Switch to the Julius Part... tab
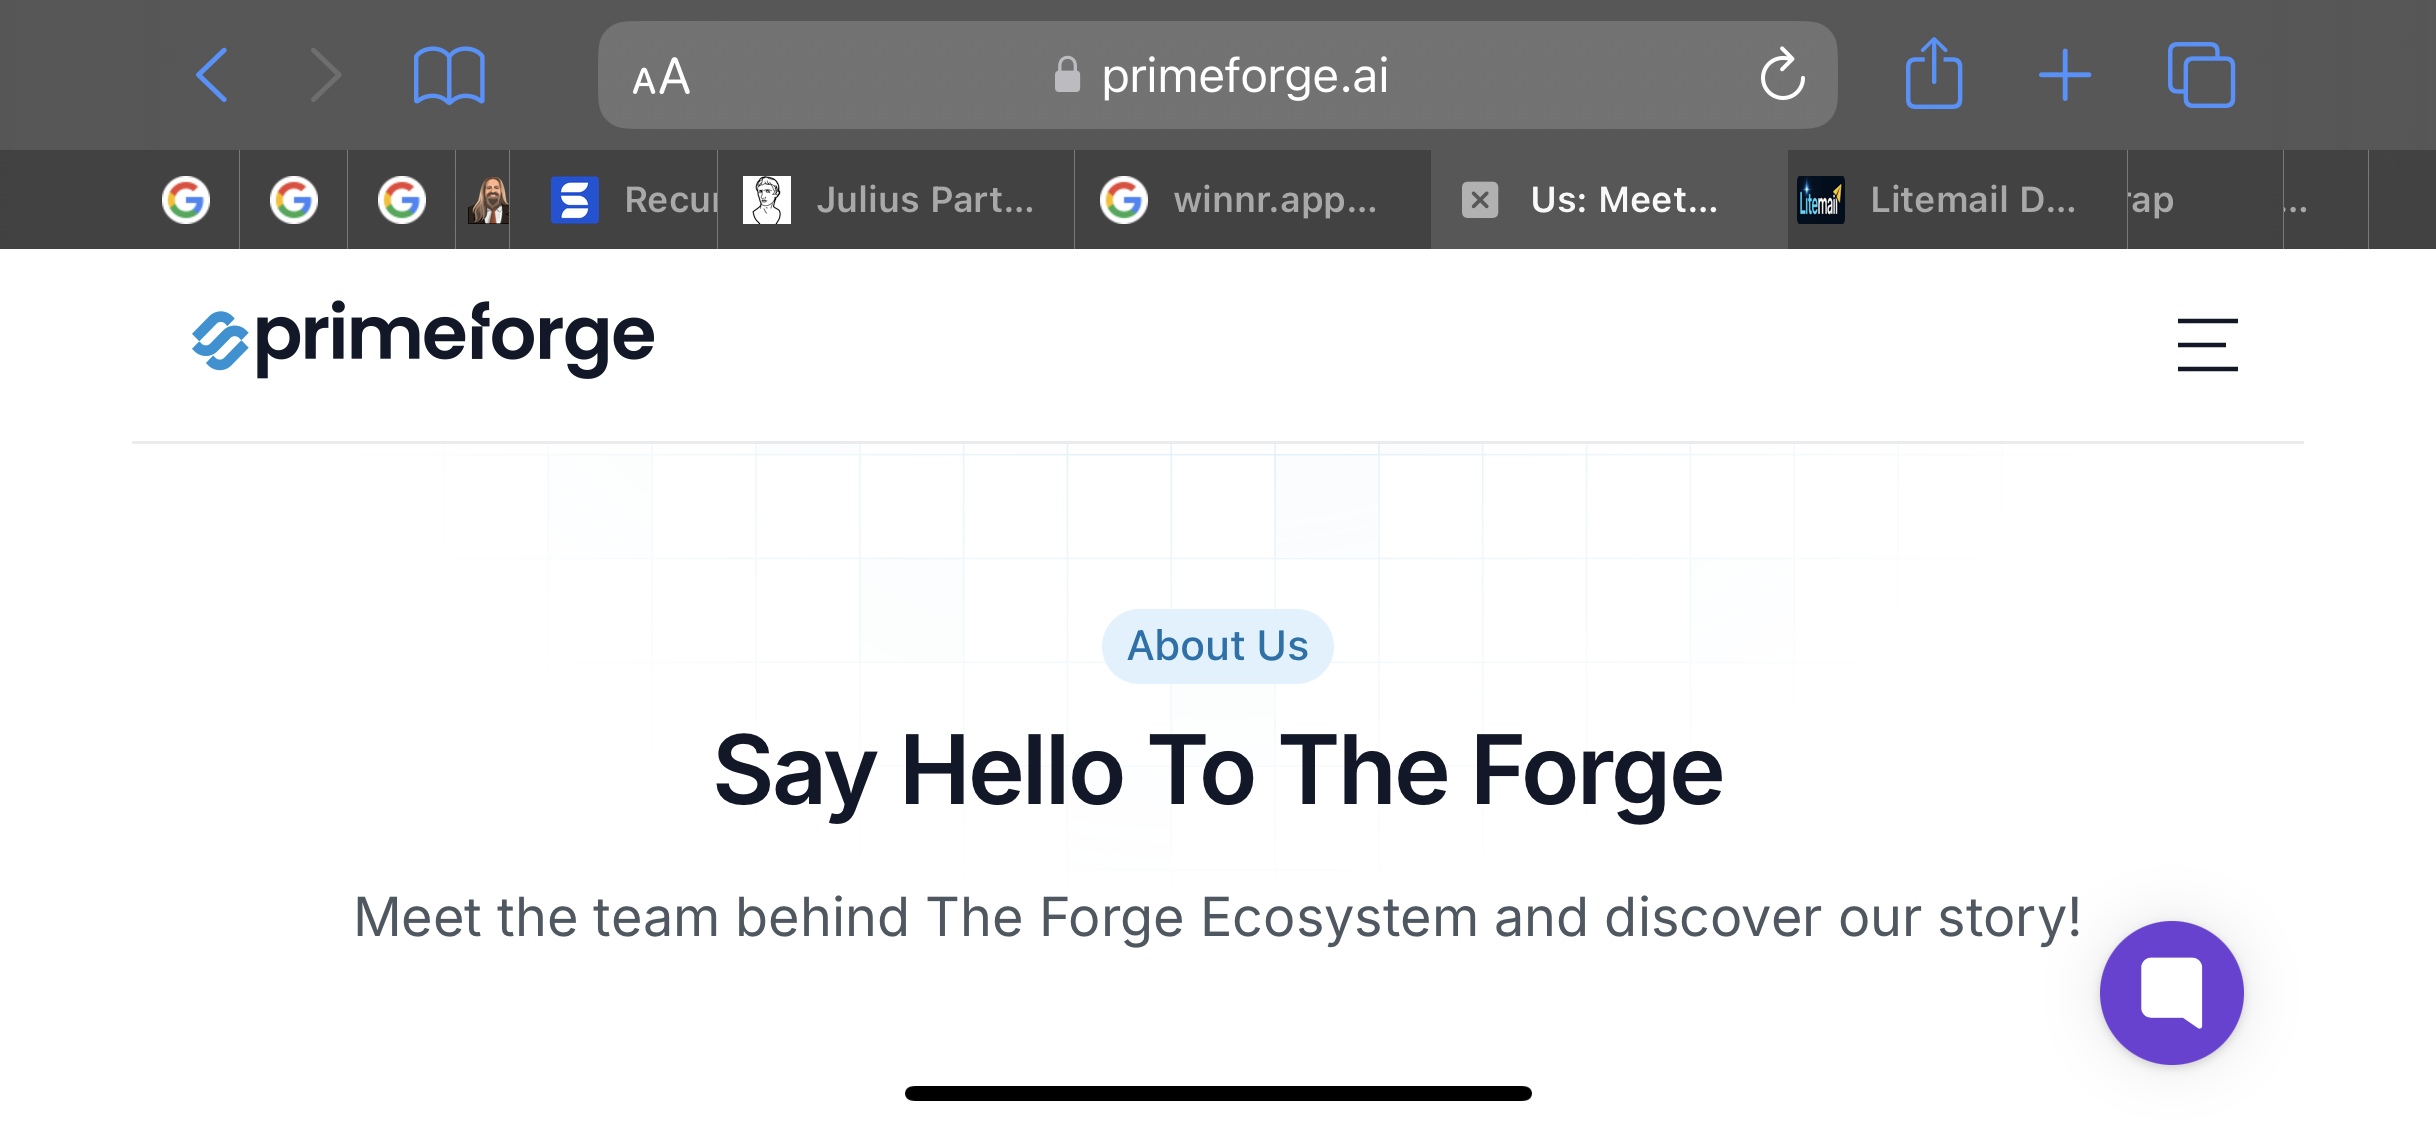The width and height of the screenshot is (2436, 1125). [x=896, y=200]
